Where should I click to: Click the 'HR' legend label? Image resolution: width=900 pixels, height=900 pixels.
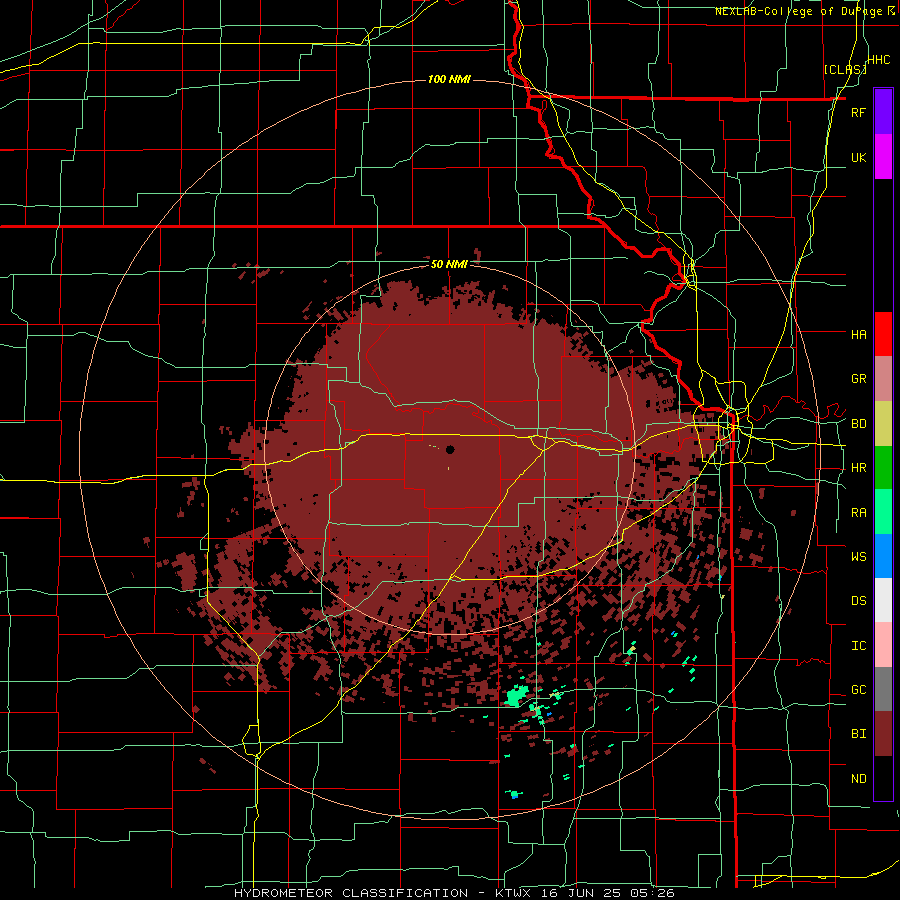(858, 468)
